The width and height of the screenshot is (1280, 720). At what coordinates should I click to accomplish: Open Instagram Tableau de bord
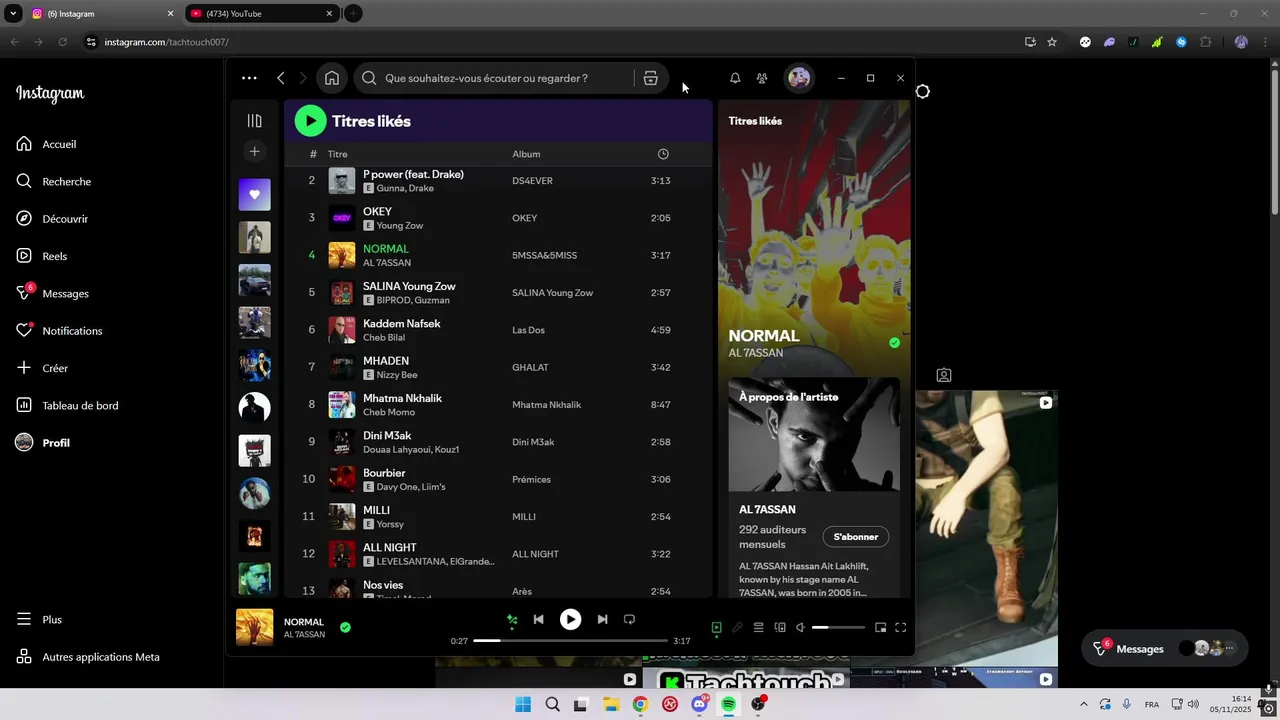(67, 405)
